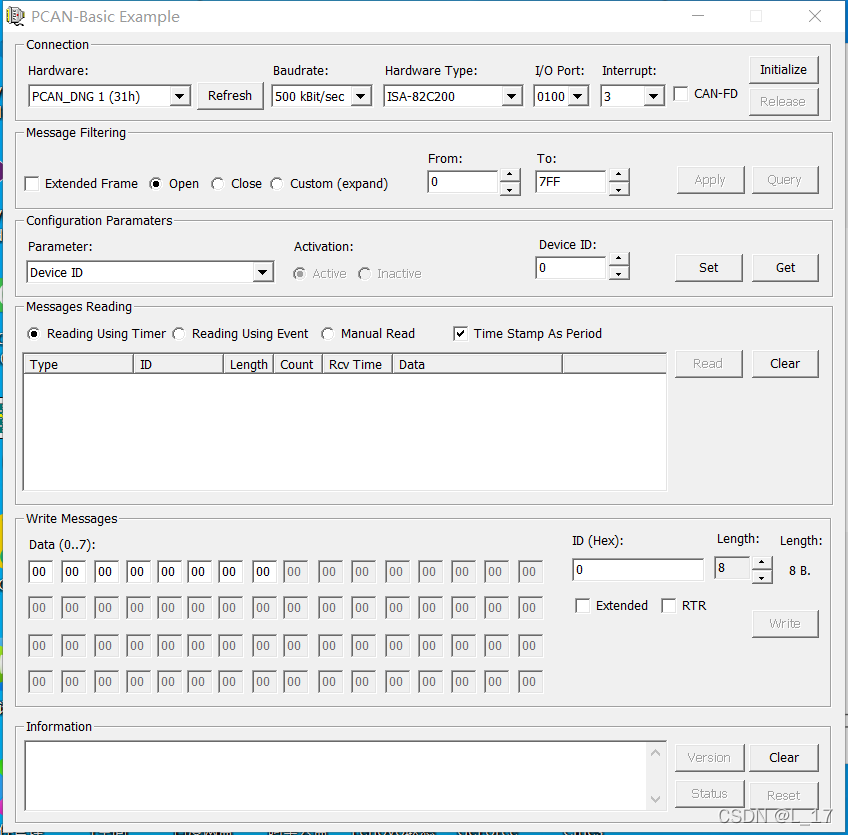Click the Version button
The width and height of the screenshot is (848, 835).
(709, 758)
